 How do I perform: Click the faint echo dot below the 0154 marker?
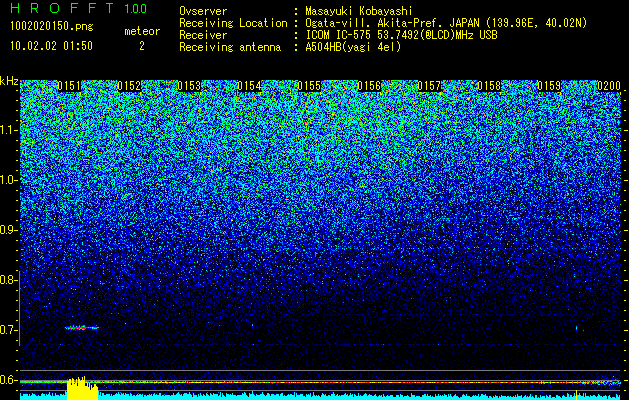(x=252, y=325)
